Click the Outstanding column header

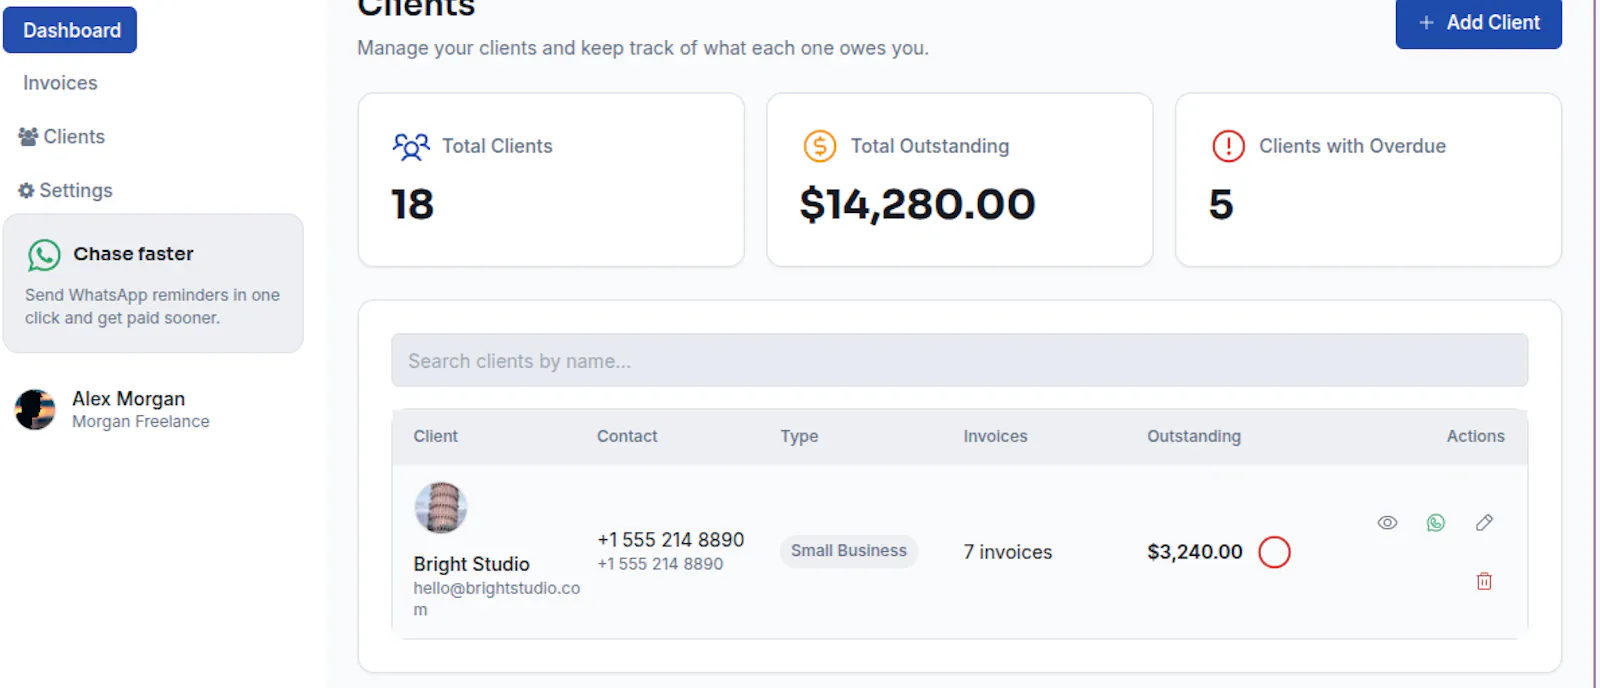pos(1194,436)
